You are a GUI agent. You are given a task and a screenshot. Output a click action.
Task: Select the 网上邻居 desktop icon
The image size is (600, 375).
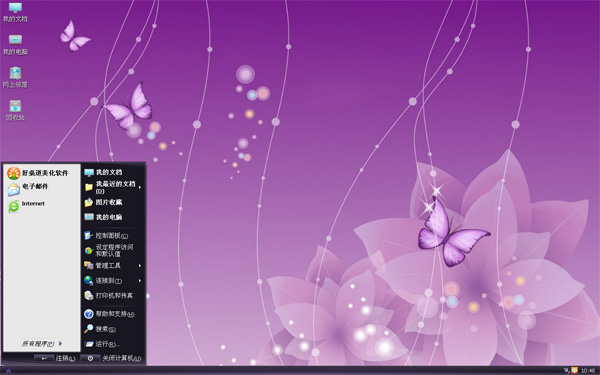[x=15, y=78]
